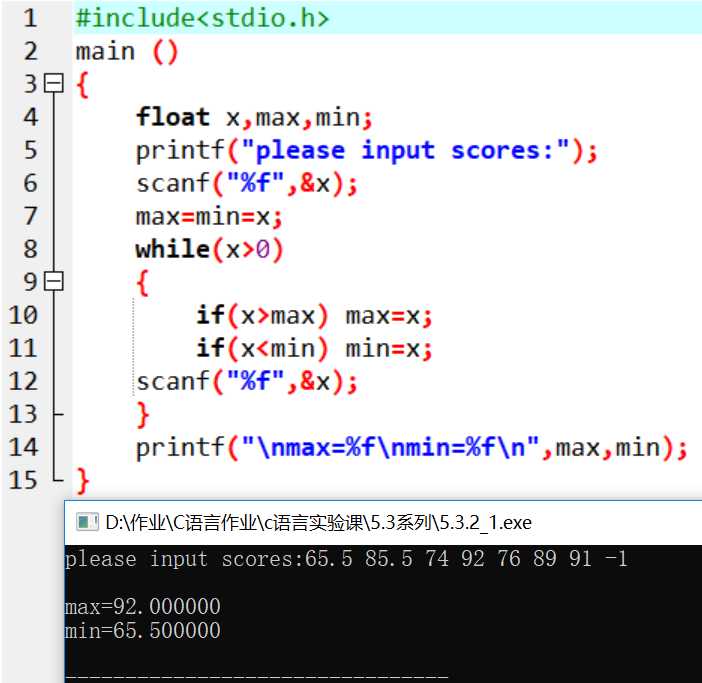
Task: Click line number 4 in the gutter
Action: coord(30,117)
